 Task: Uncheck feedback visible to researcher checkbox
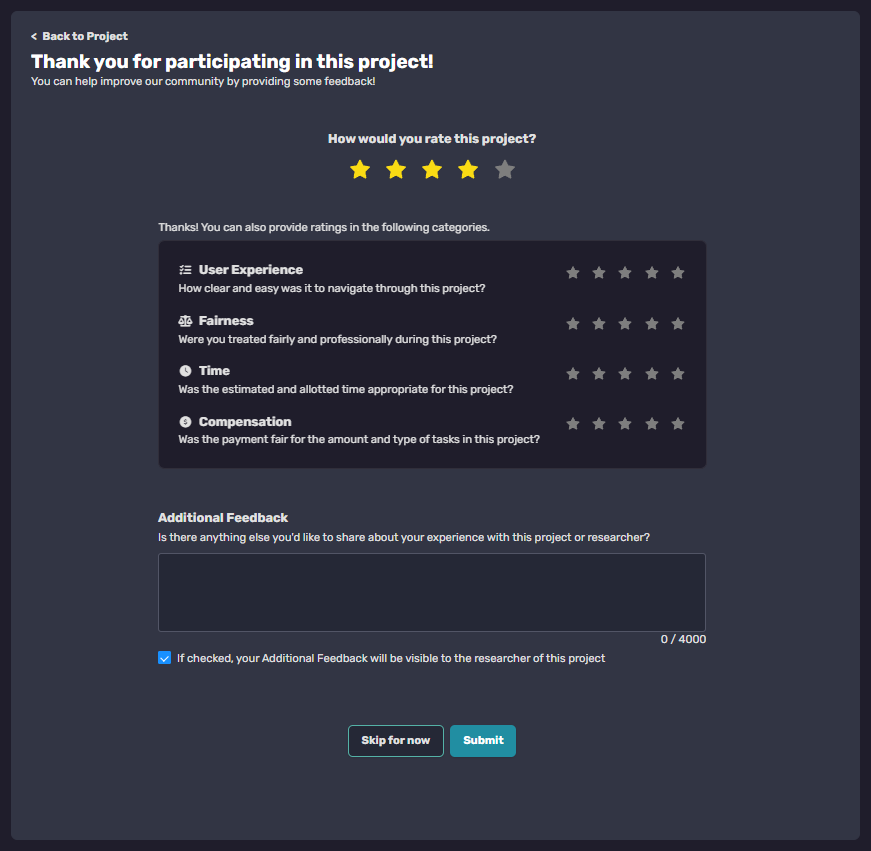coord(164,658)
